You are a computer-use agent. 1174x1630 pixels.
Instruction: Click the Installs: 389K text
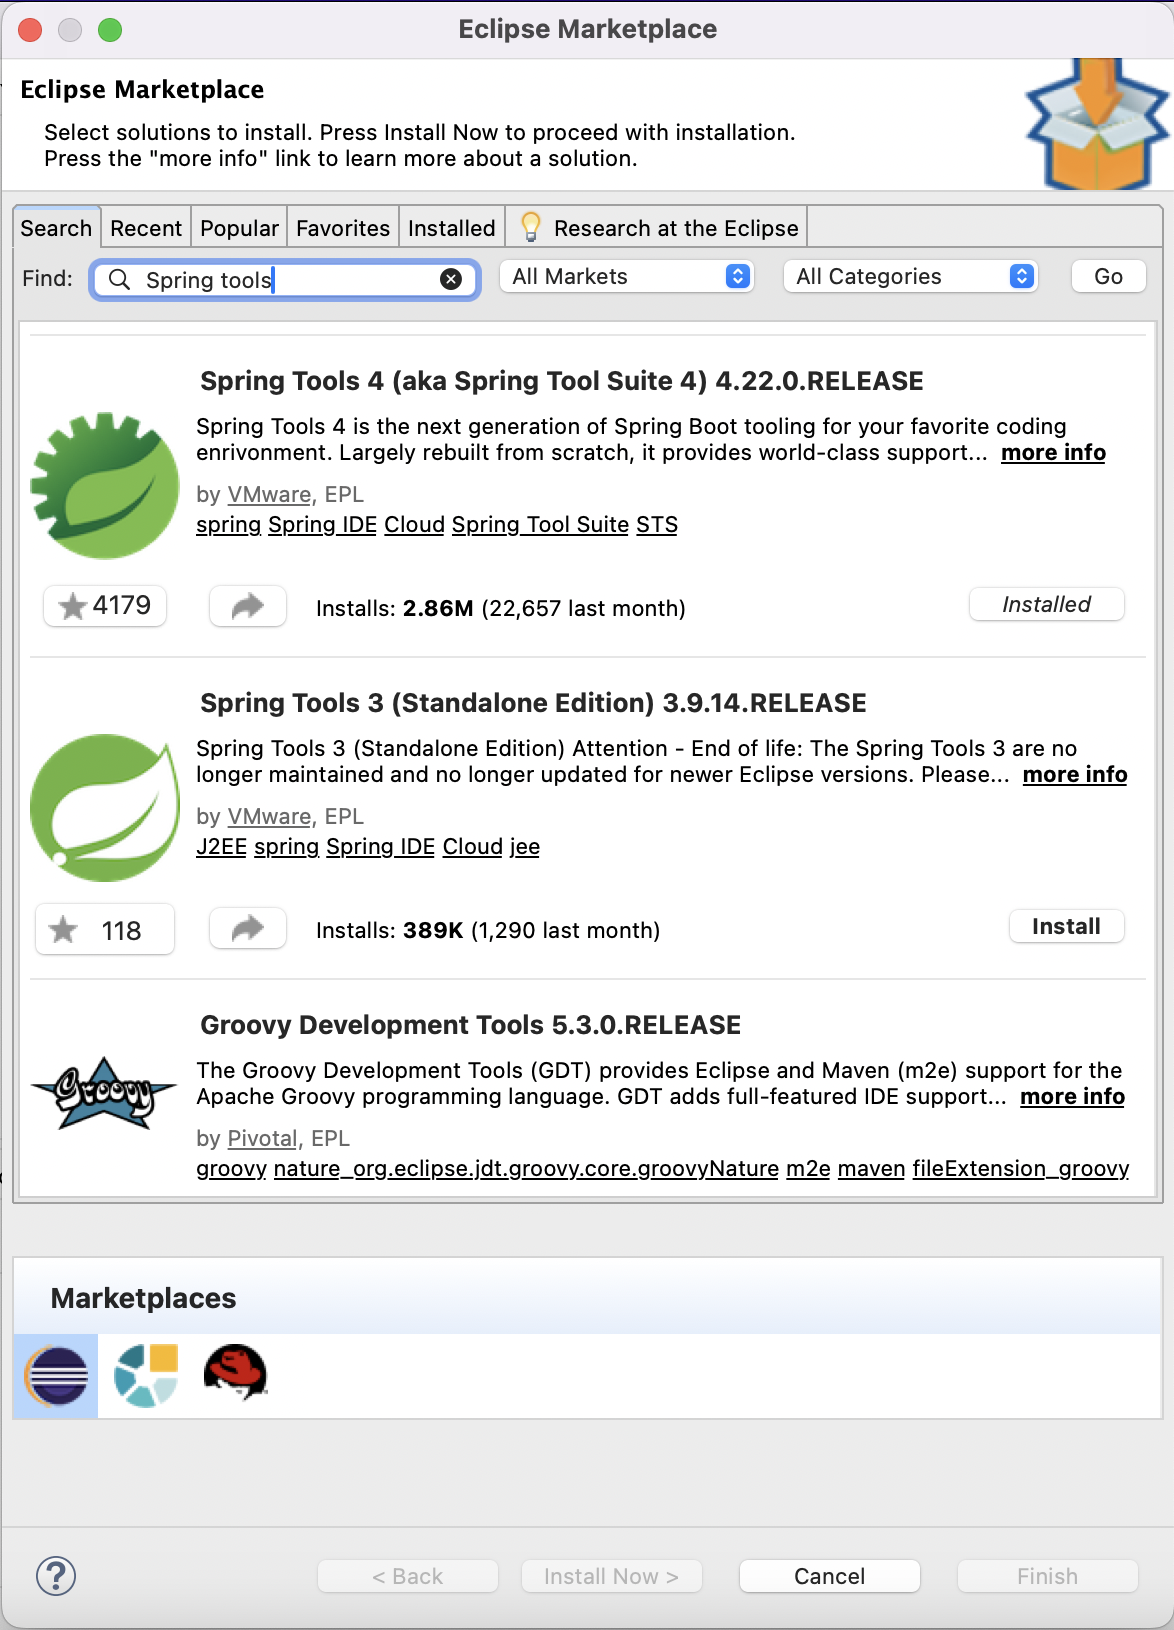[x=390, y=931]
